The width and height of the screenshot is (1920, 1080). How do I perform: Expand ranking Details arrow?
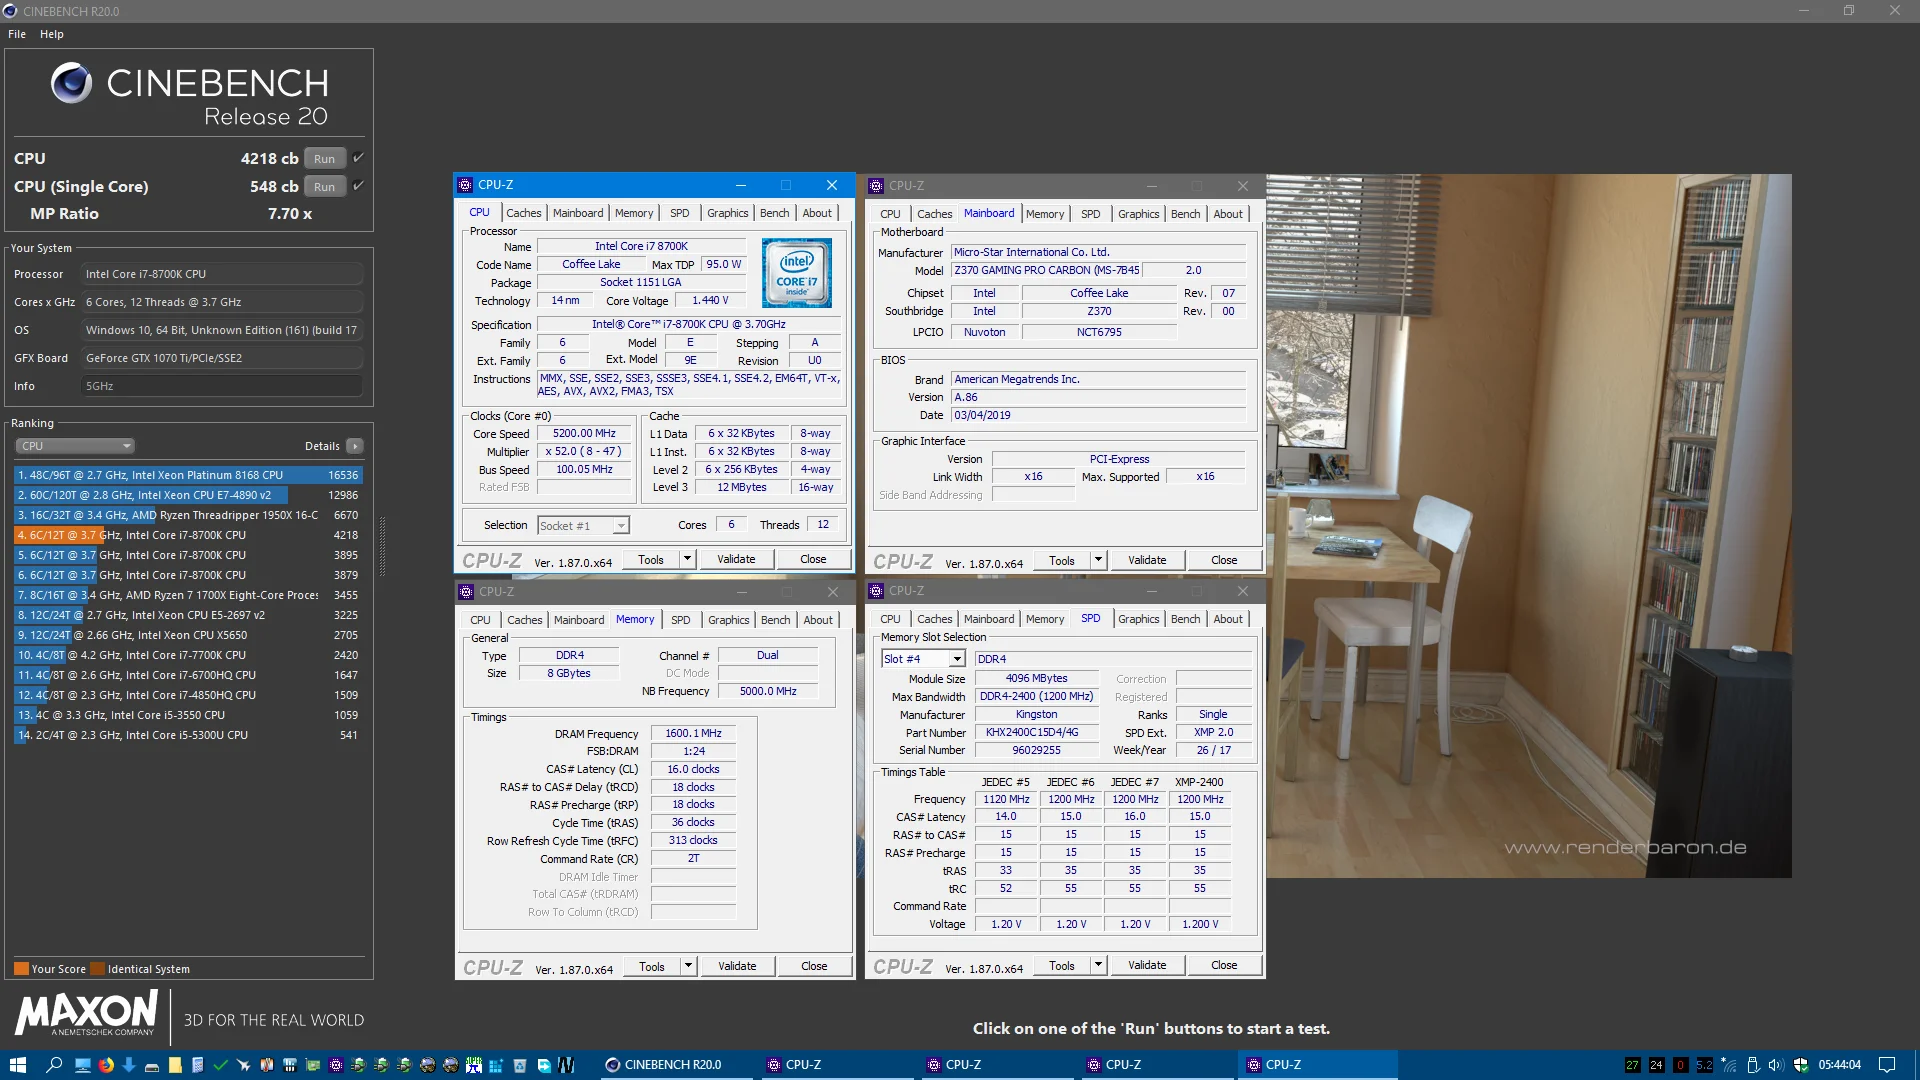click(x=355, y=446)
